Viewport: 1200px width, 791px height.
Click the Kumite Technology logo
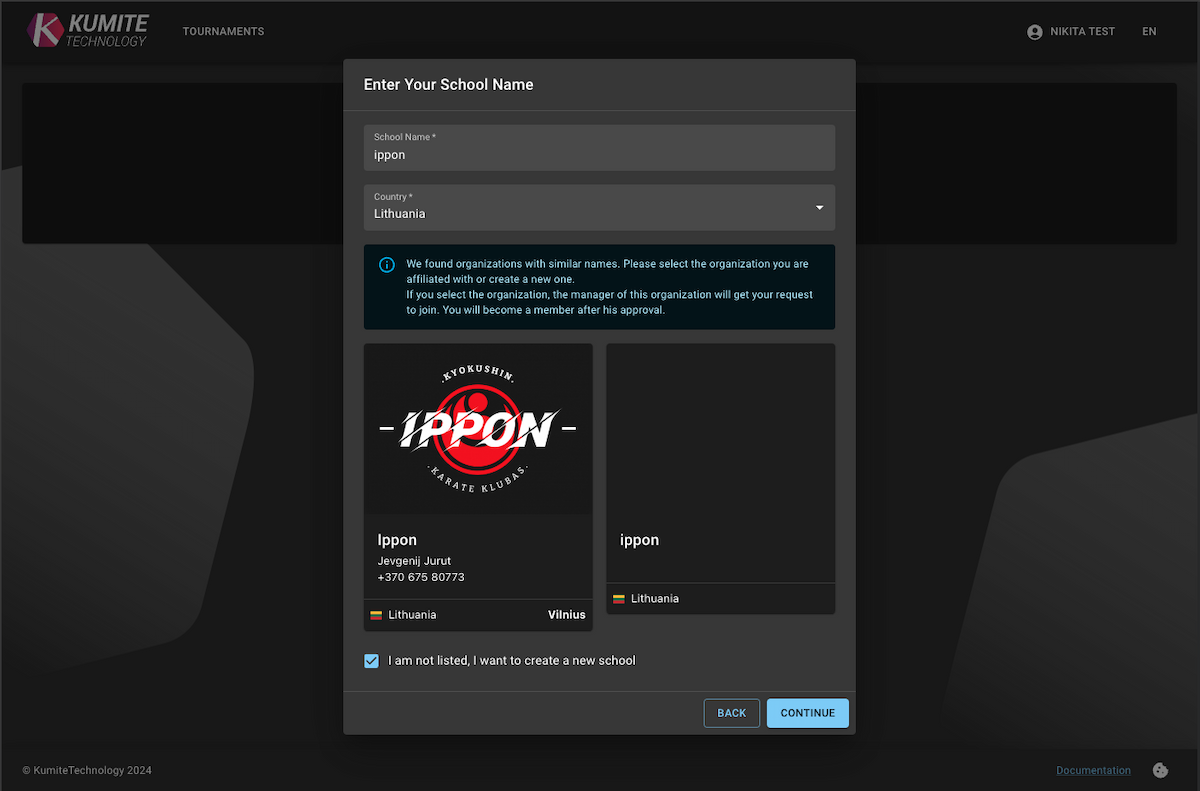click(x=88, y=31)
